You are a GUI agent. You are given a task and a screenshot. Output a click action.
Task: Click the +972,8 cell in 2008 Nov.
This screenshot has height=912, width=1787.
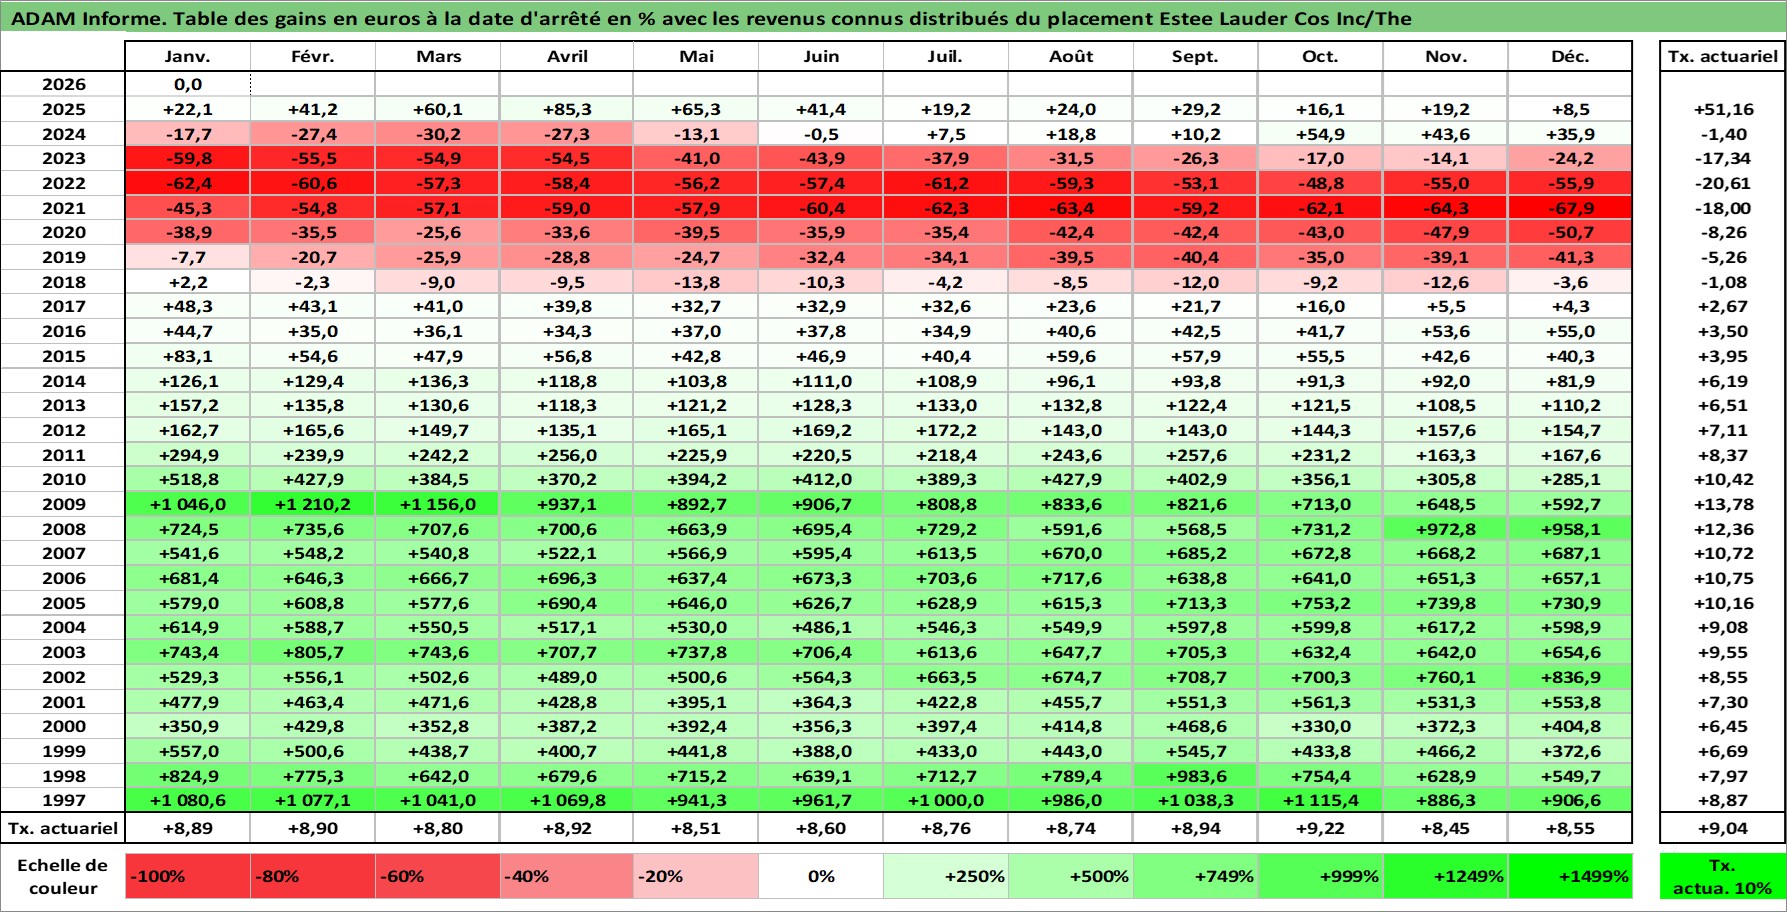[x=1445, y=529]
